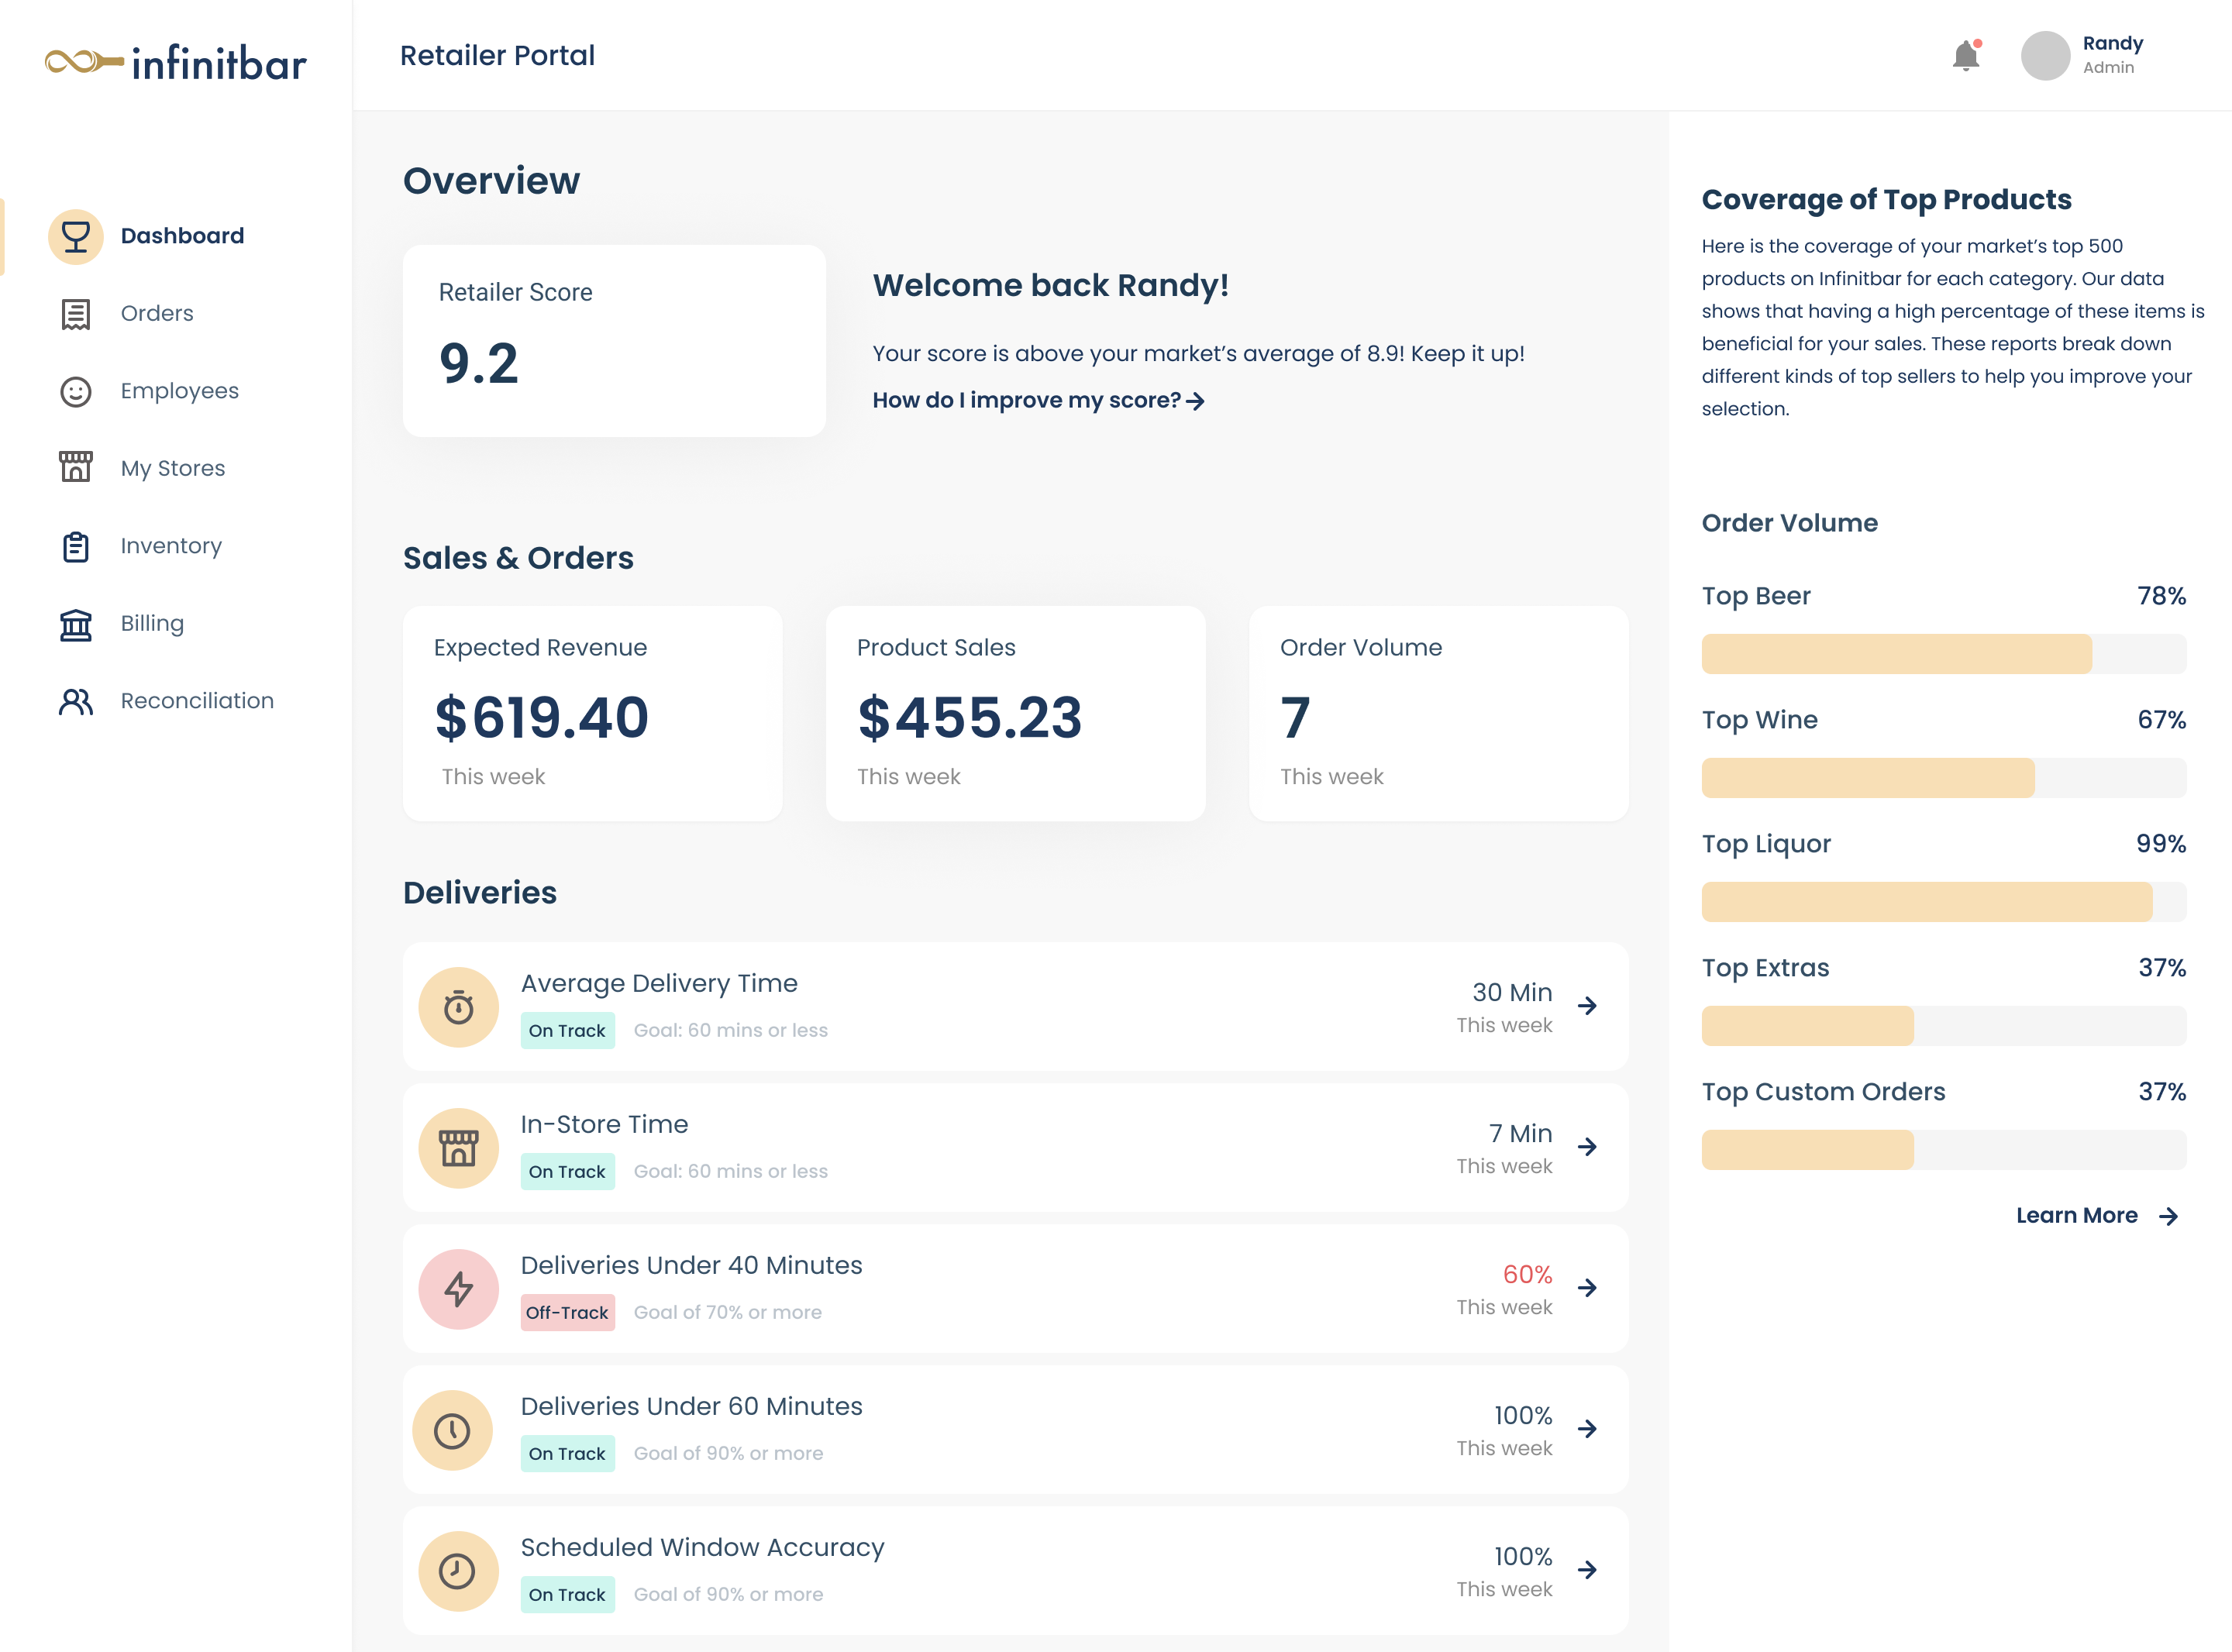The width and height of the screenshot is (2232, 1652).
Task: Click the Employees smiley face icon
Action: click(76, 391)
